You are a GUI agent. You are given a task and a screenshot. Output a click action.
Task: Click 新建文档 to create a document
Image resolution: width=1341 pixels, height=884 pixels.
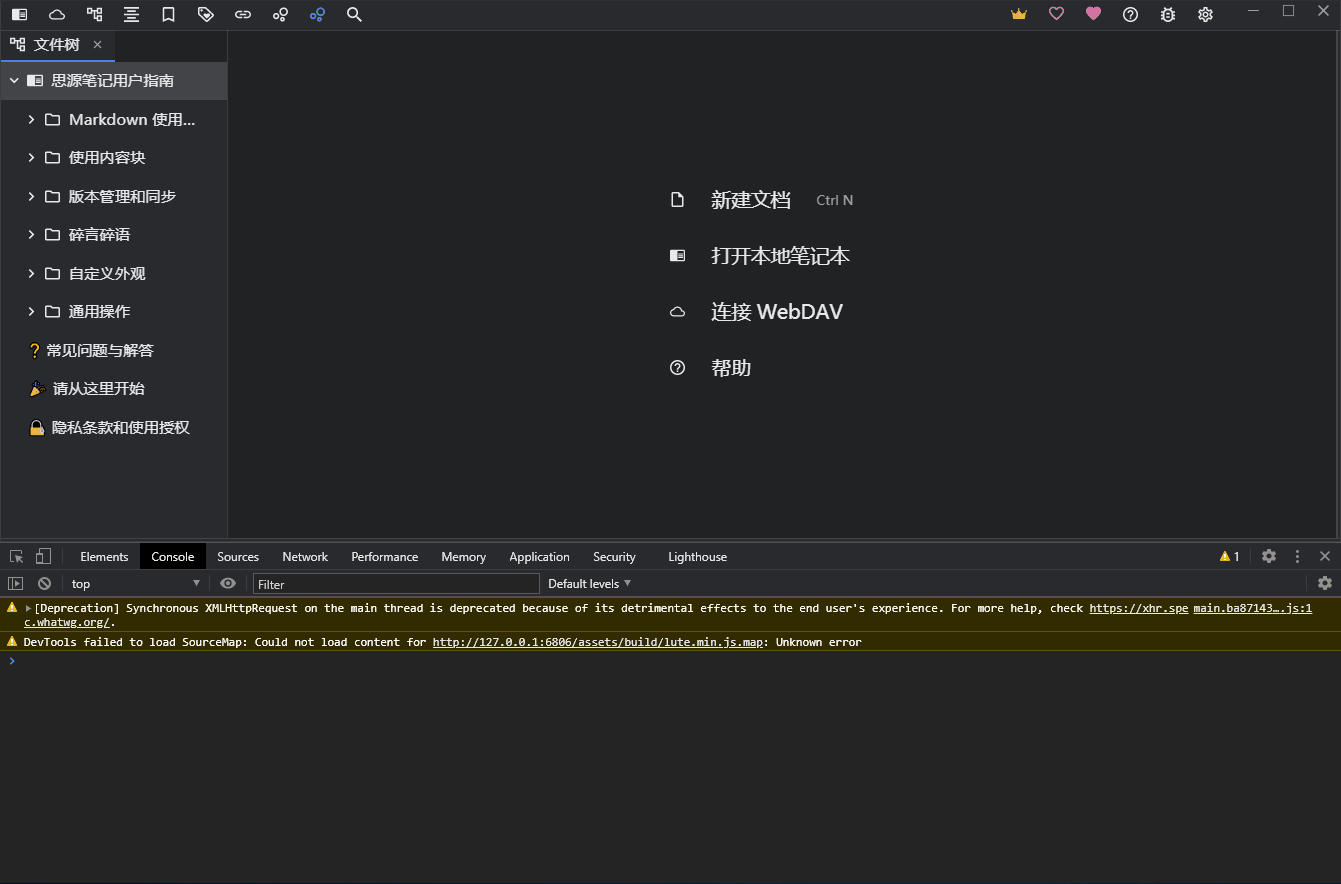point(751,200)
